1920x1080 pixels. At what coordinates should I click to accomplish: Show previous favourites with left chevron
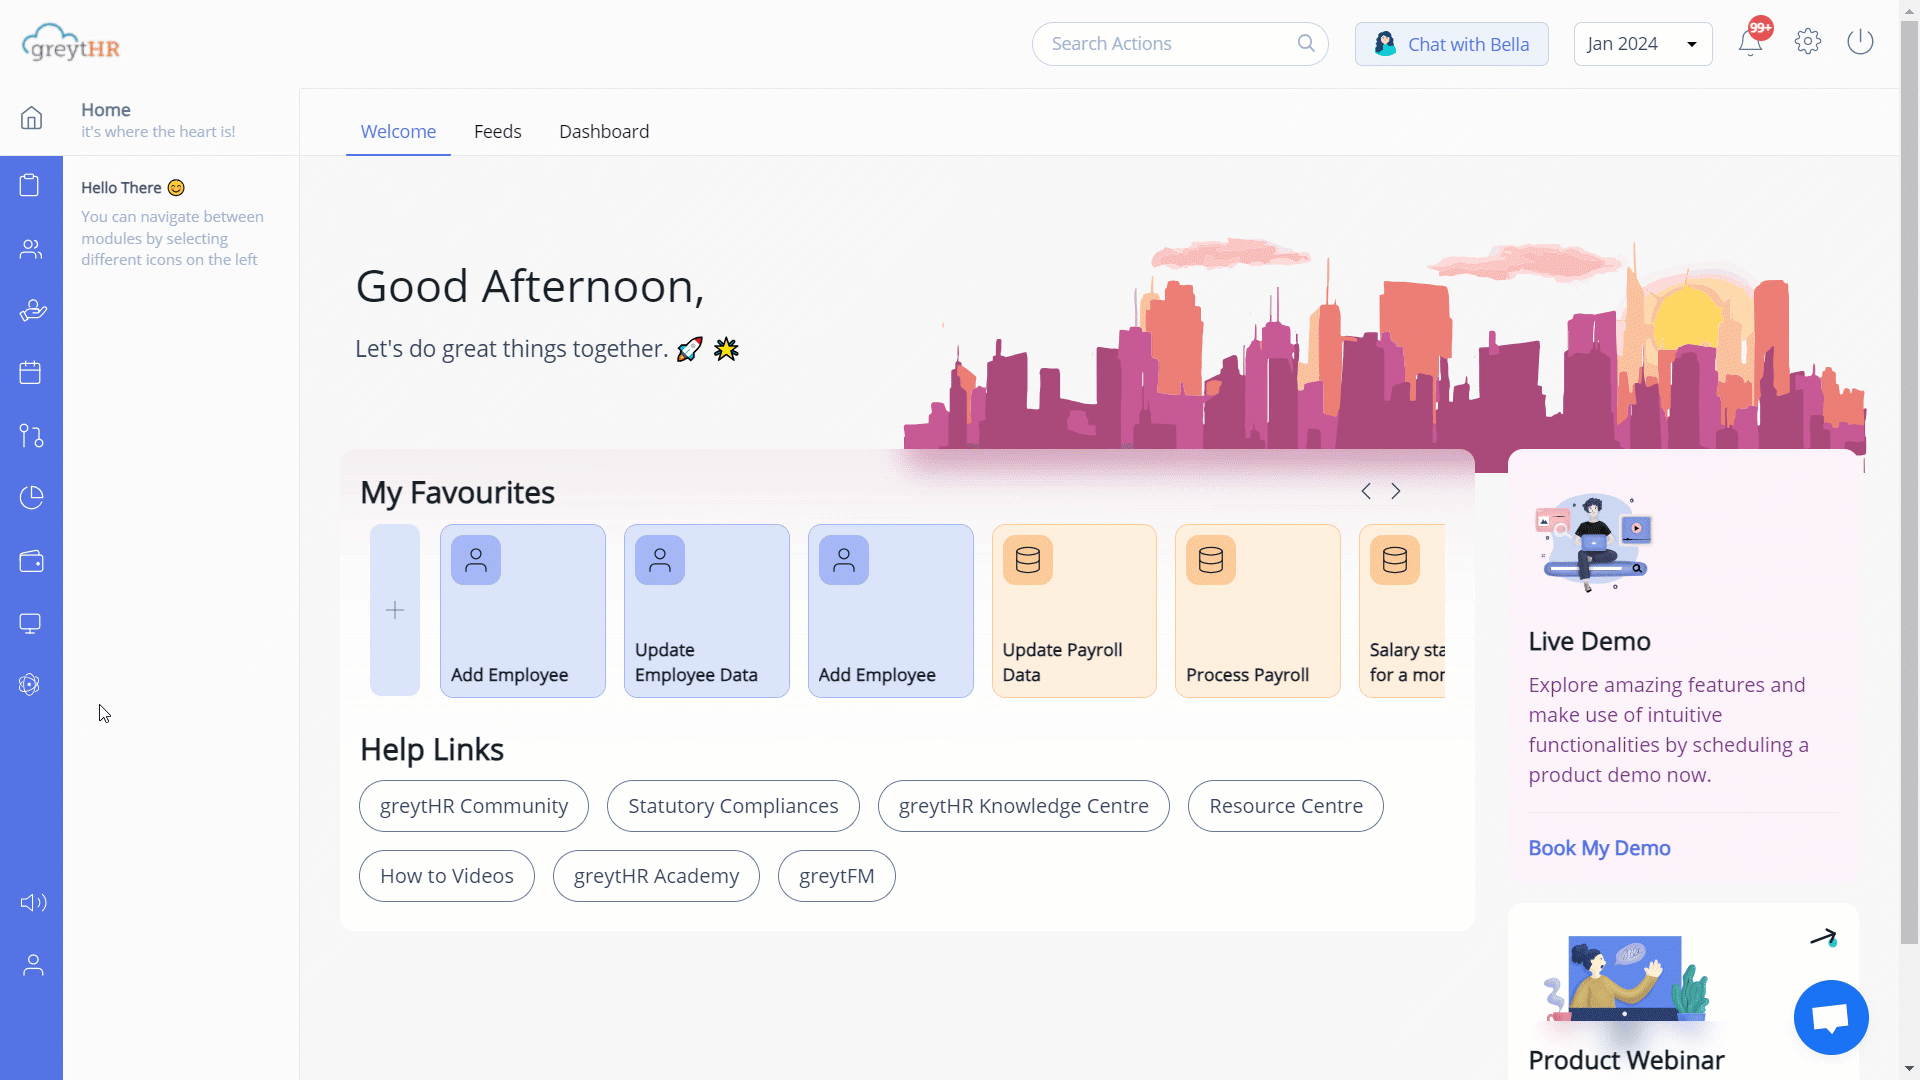pos(1366,491)
